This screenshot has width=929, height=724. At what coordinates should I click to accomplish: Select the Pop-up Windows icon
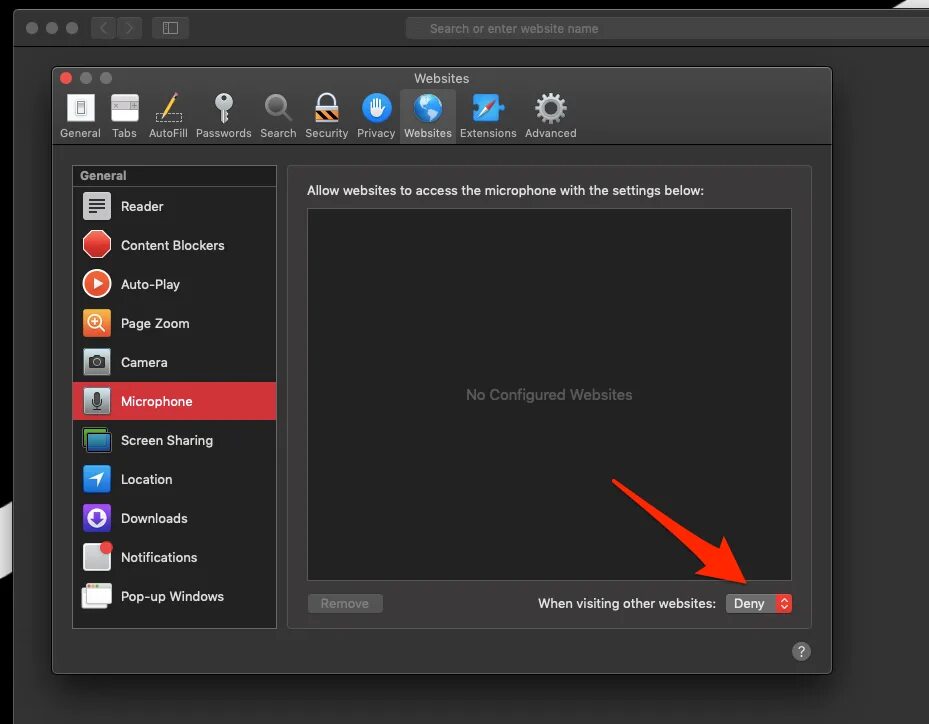tap(97, 596)
